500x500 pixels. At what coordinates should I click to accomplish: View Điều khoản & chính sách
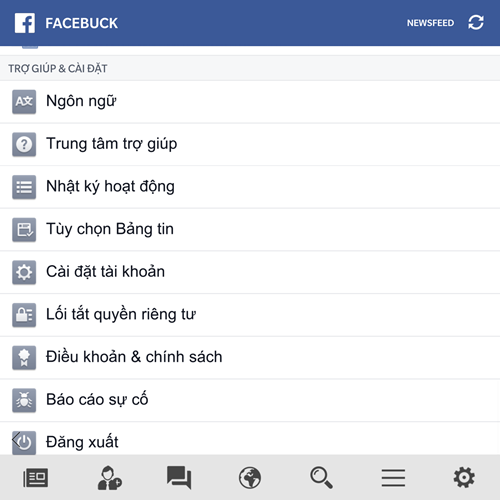pyautogui.click(x=250, y=358)
